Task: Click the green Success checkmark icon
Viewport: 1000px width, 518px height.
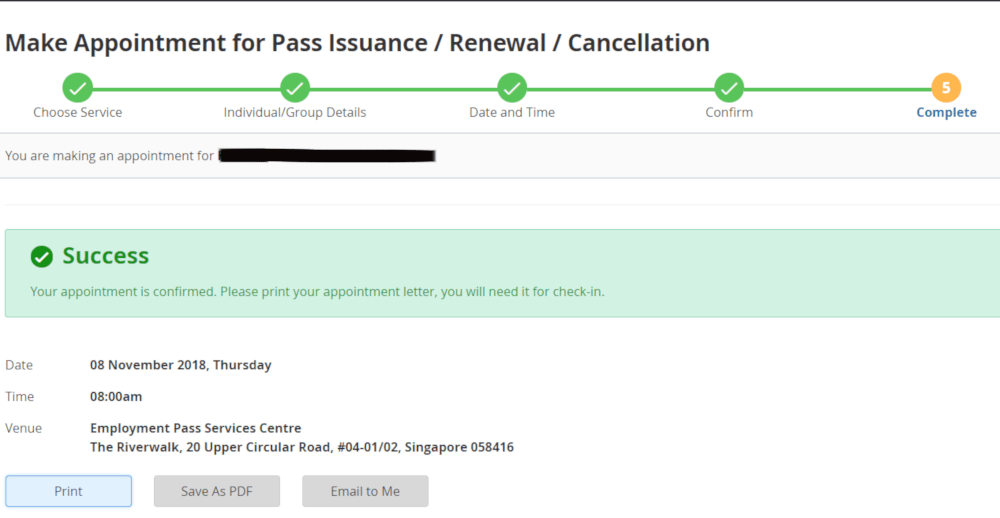Action: tap(41, 257)
